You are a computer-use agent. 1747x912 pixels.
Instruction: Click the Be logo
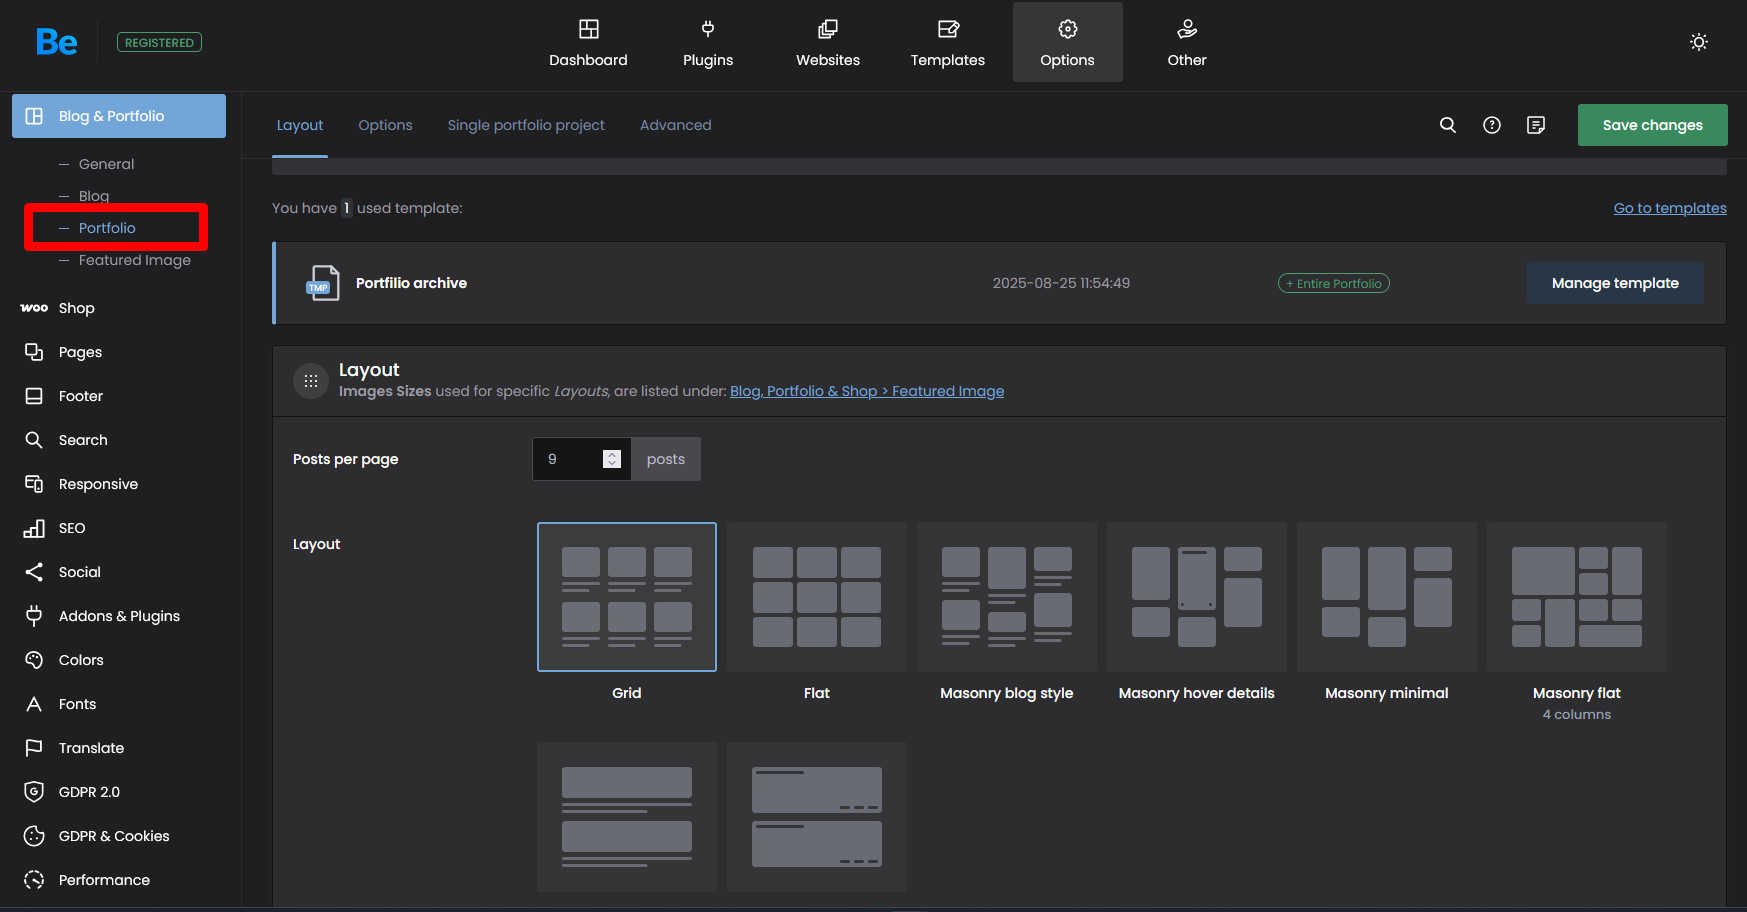[56, 42]
